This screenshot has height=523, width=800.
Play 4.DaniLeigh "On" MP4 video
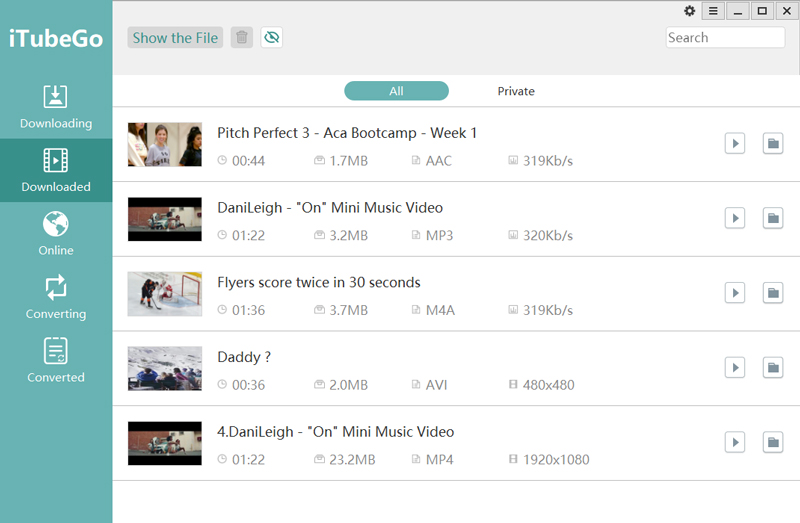735,442
